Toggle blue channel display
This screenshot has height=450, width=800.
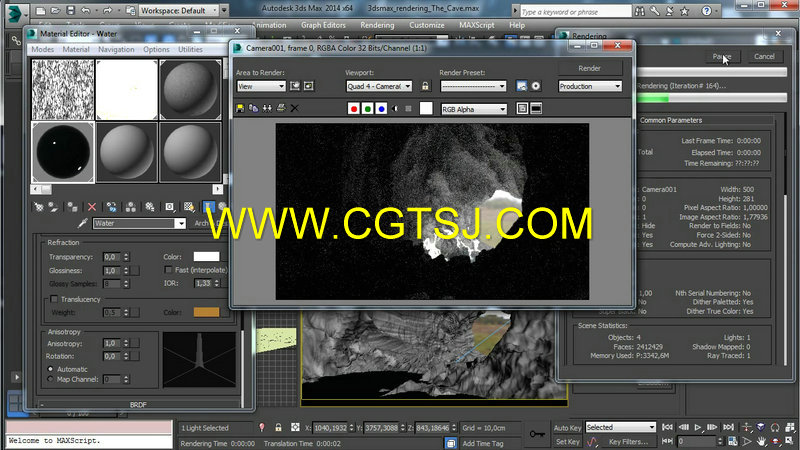pyautogui.click(x=381, y=108)
